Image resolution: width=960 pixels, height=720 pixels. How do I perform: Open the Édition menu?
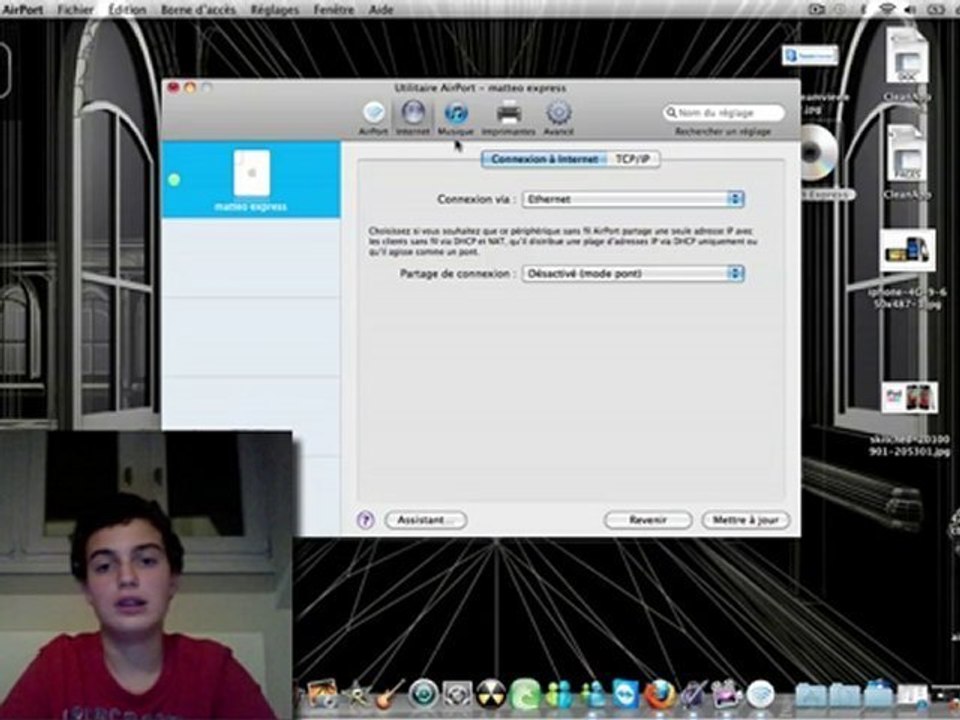click(127, 9)
